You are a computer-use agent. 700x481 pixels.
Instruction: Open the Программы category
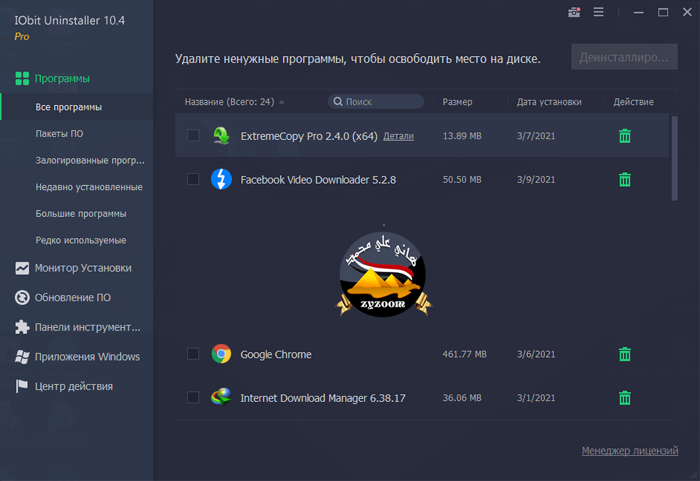point(62,79)
